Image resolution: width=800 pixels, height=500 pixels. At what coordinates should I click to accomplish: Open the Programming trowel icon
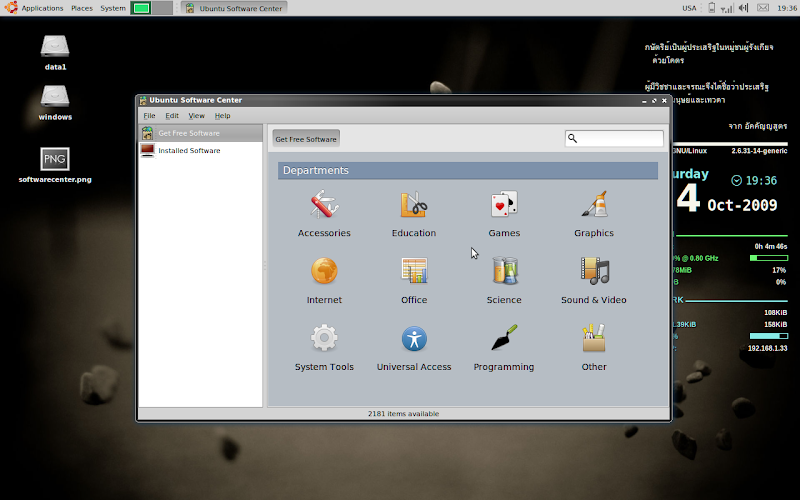(504, 338)
